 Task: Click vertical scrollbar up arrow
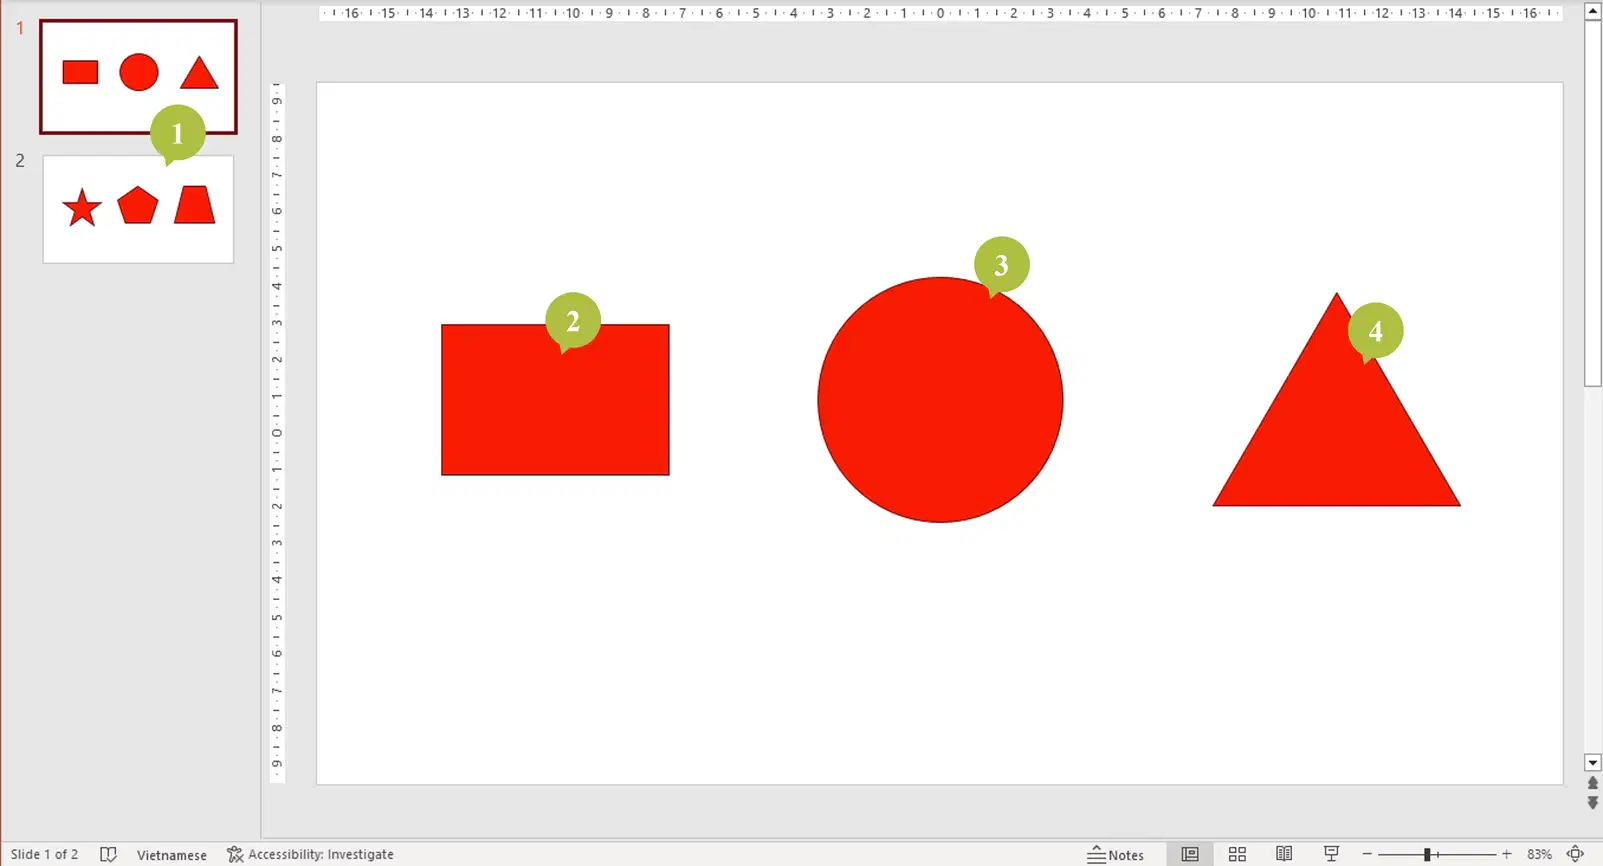1593,11
